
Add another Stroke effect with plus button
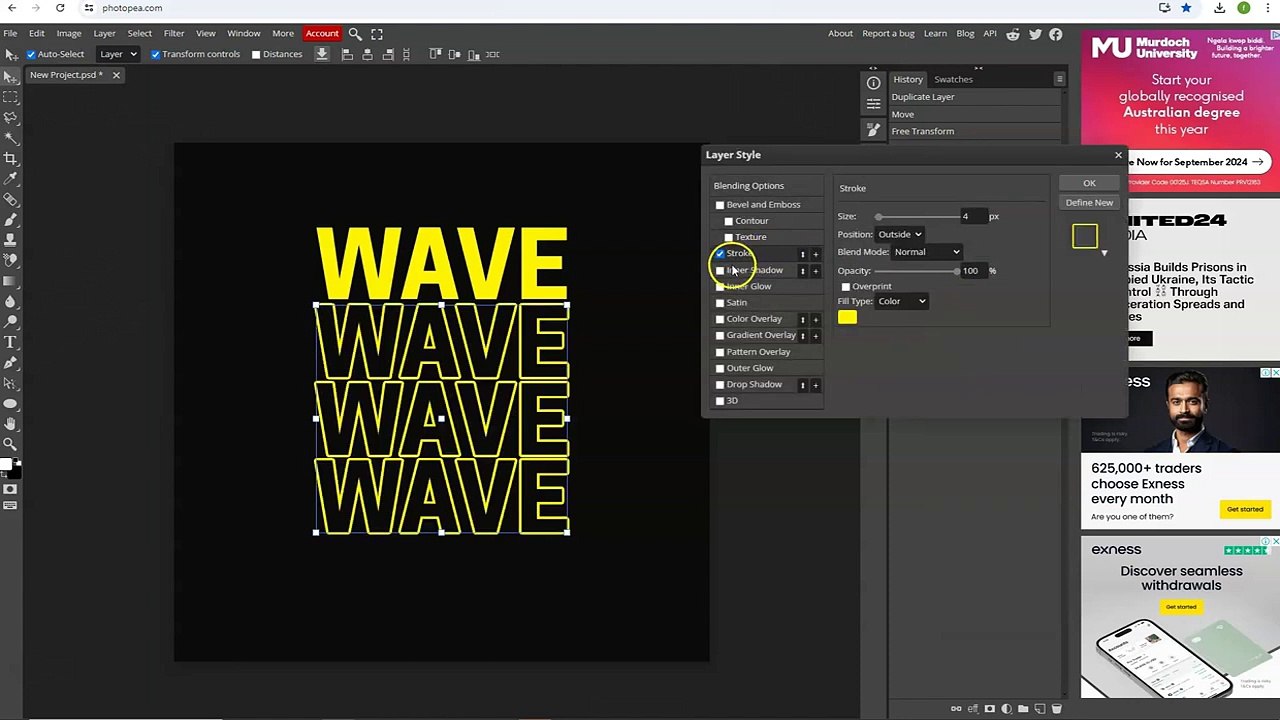[815, 254]
